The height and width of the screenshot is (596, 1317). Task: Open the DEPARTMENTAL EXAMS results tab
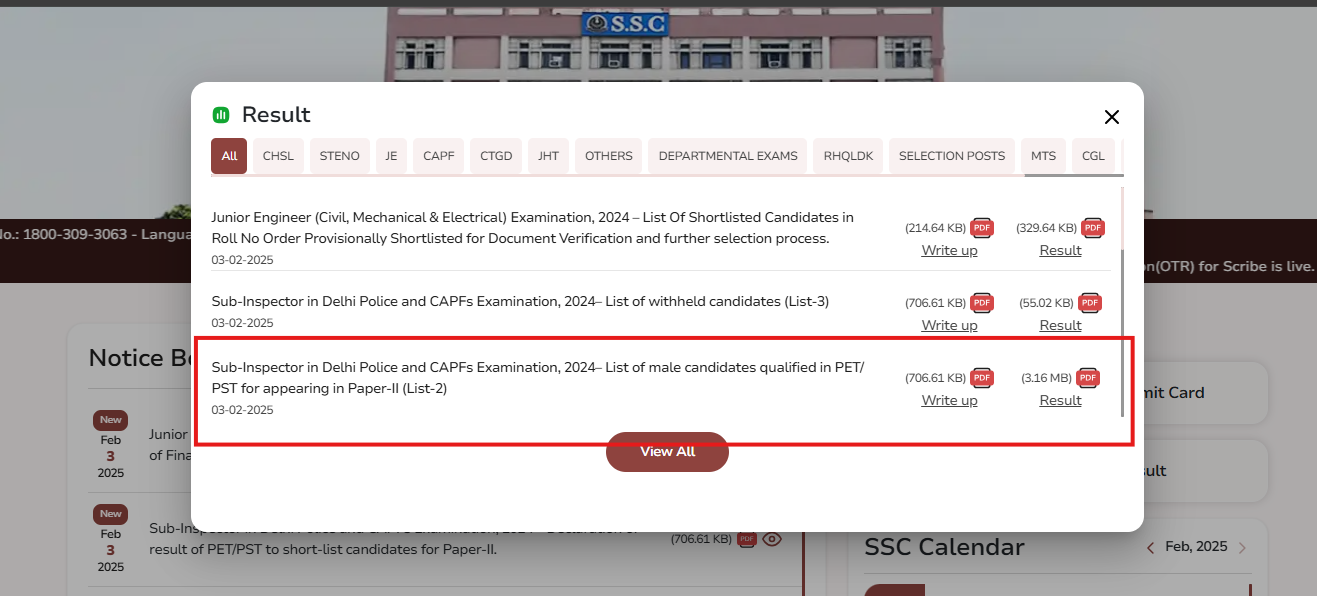coord(727,155)
